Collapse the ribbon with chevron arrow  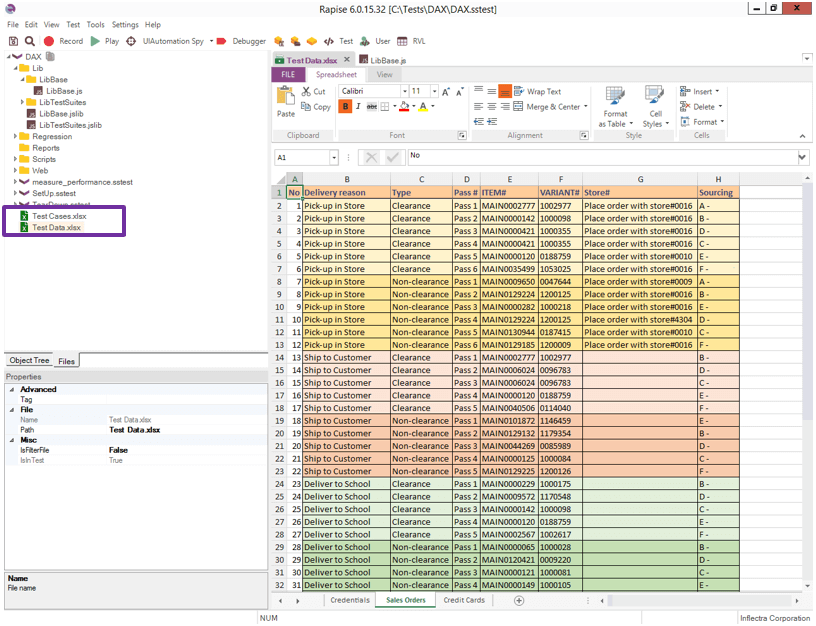[802, 136]
